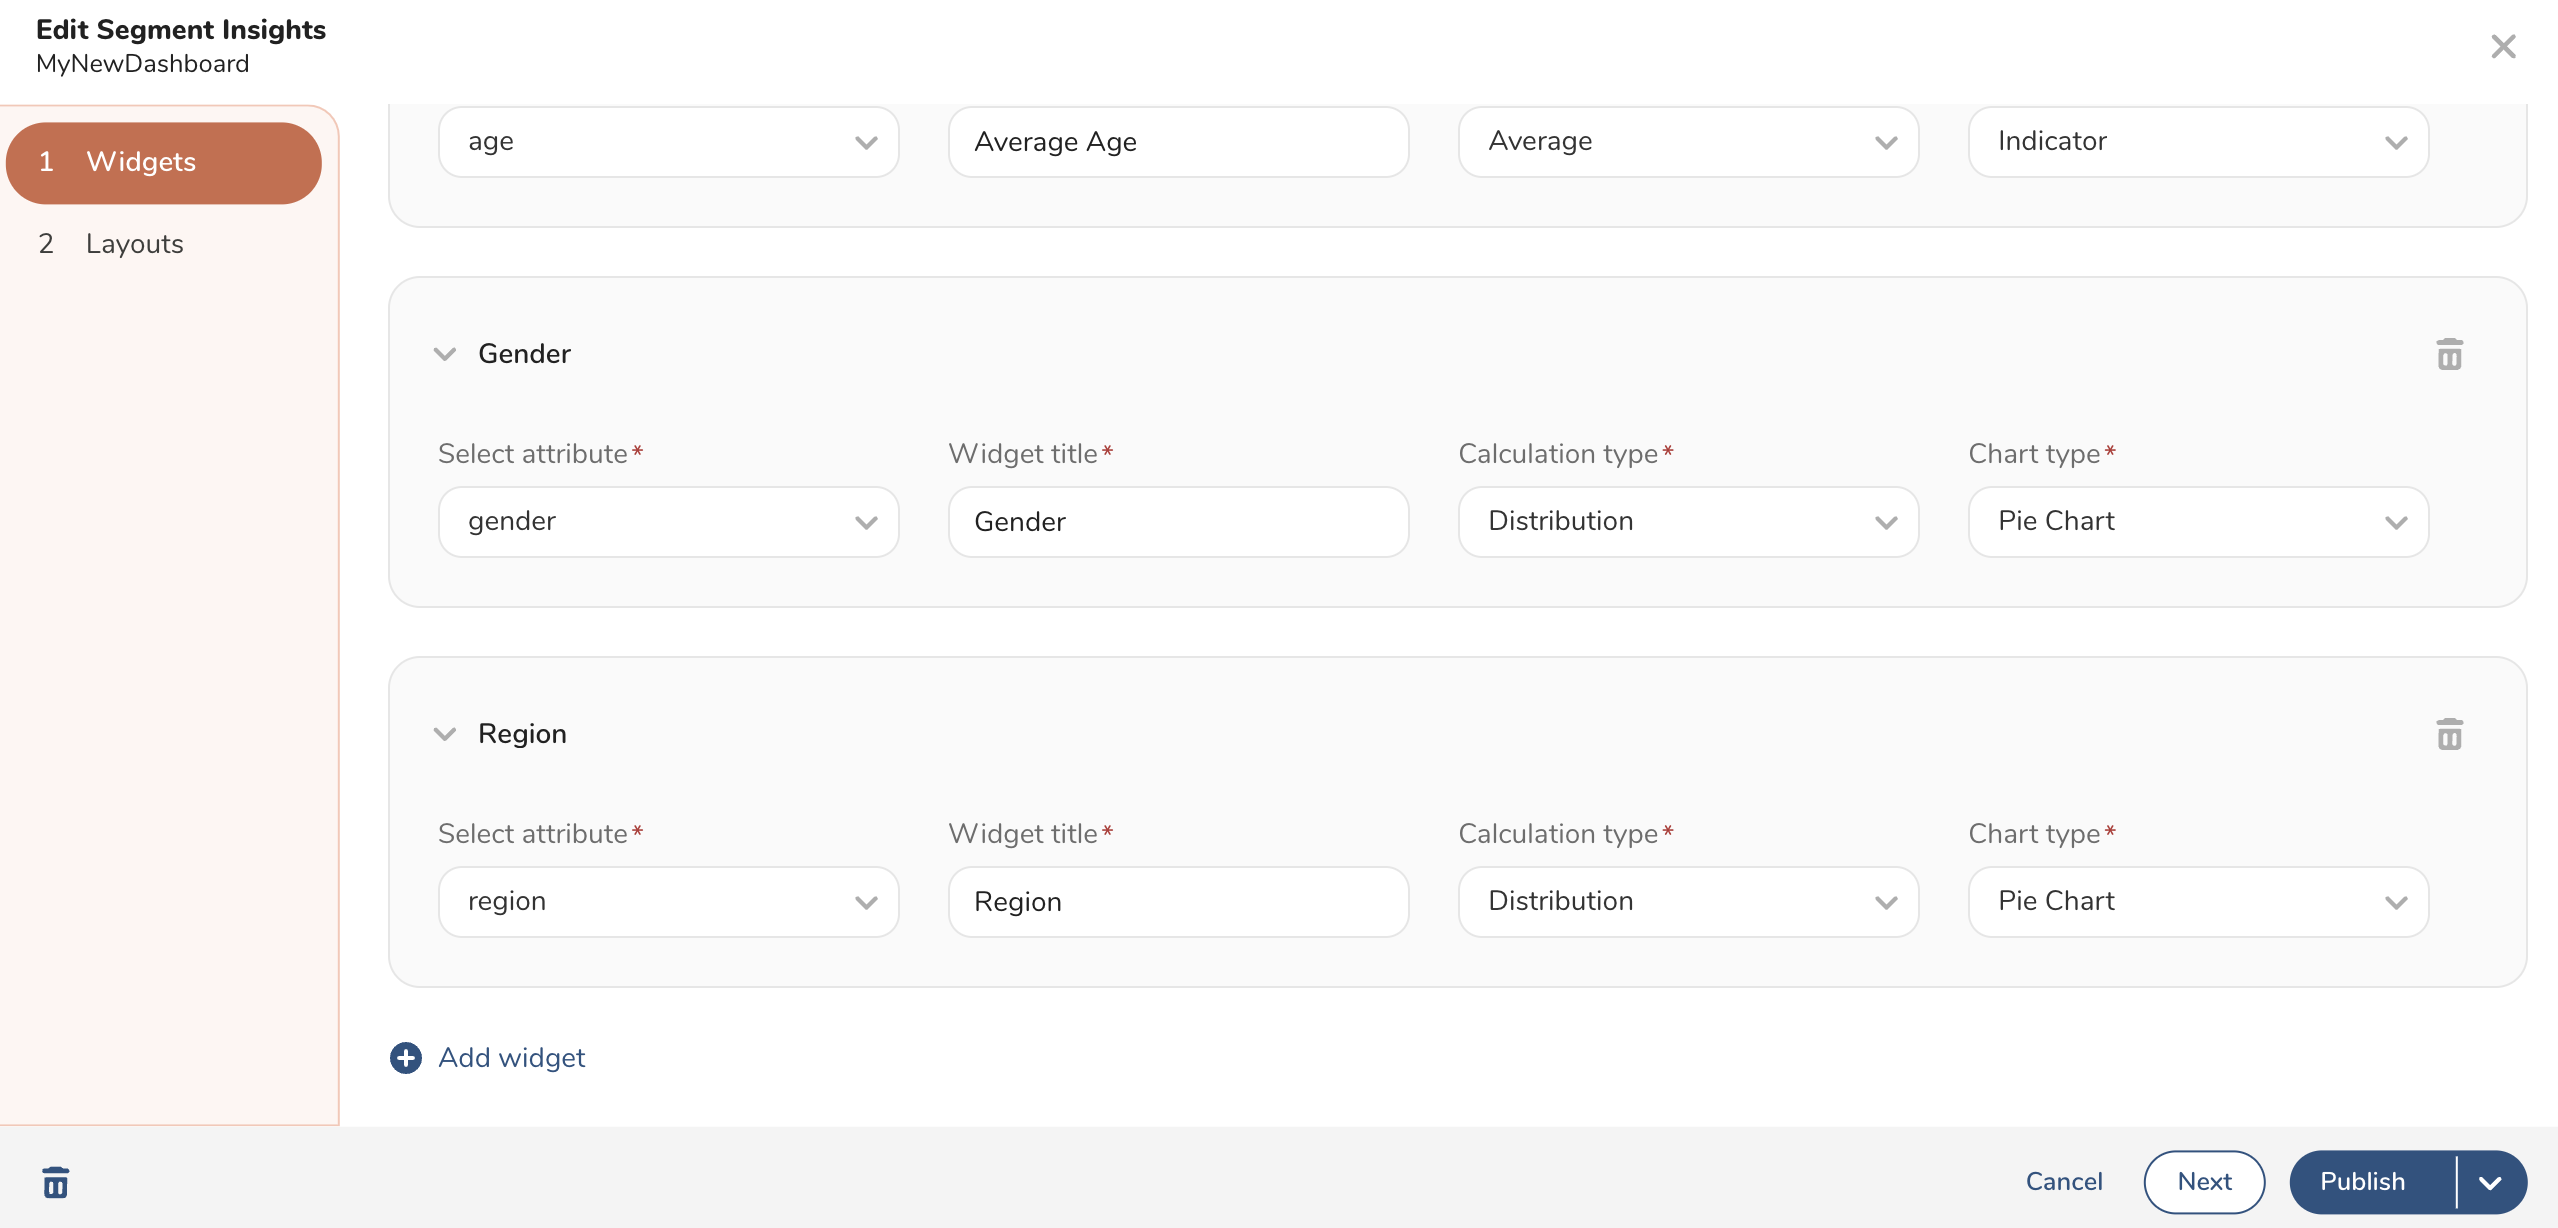Open Gender's Distribution calculation type dropdown
The image size is (2558, 1228).
[x=1688, y=522]
